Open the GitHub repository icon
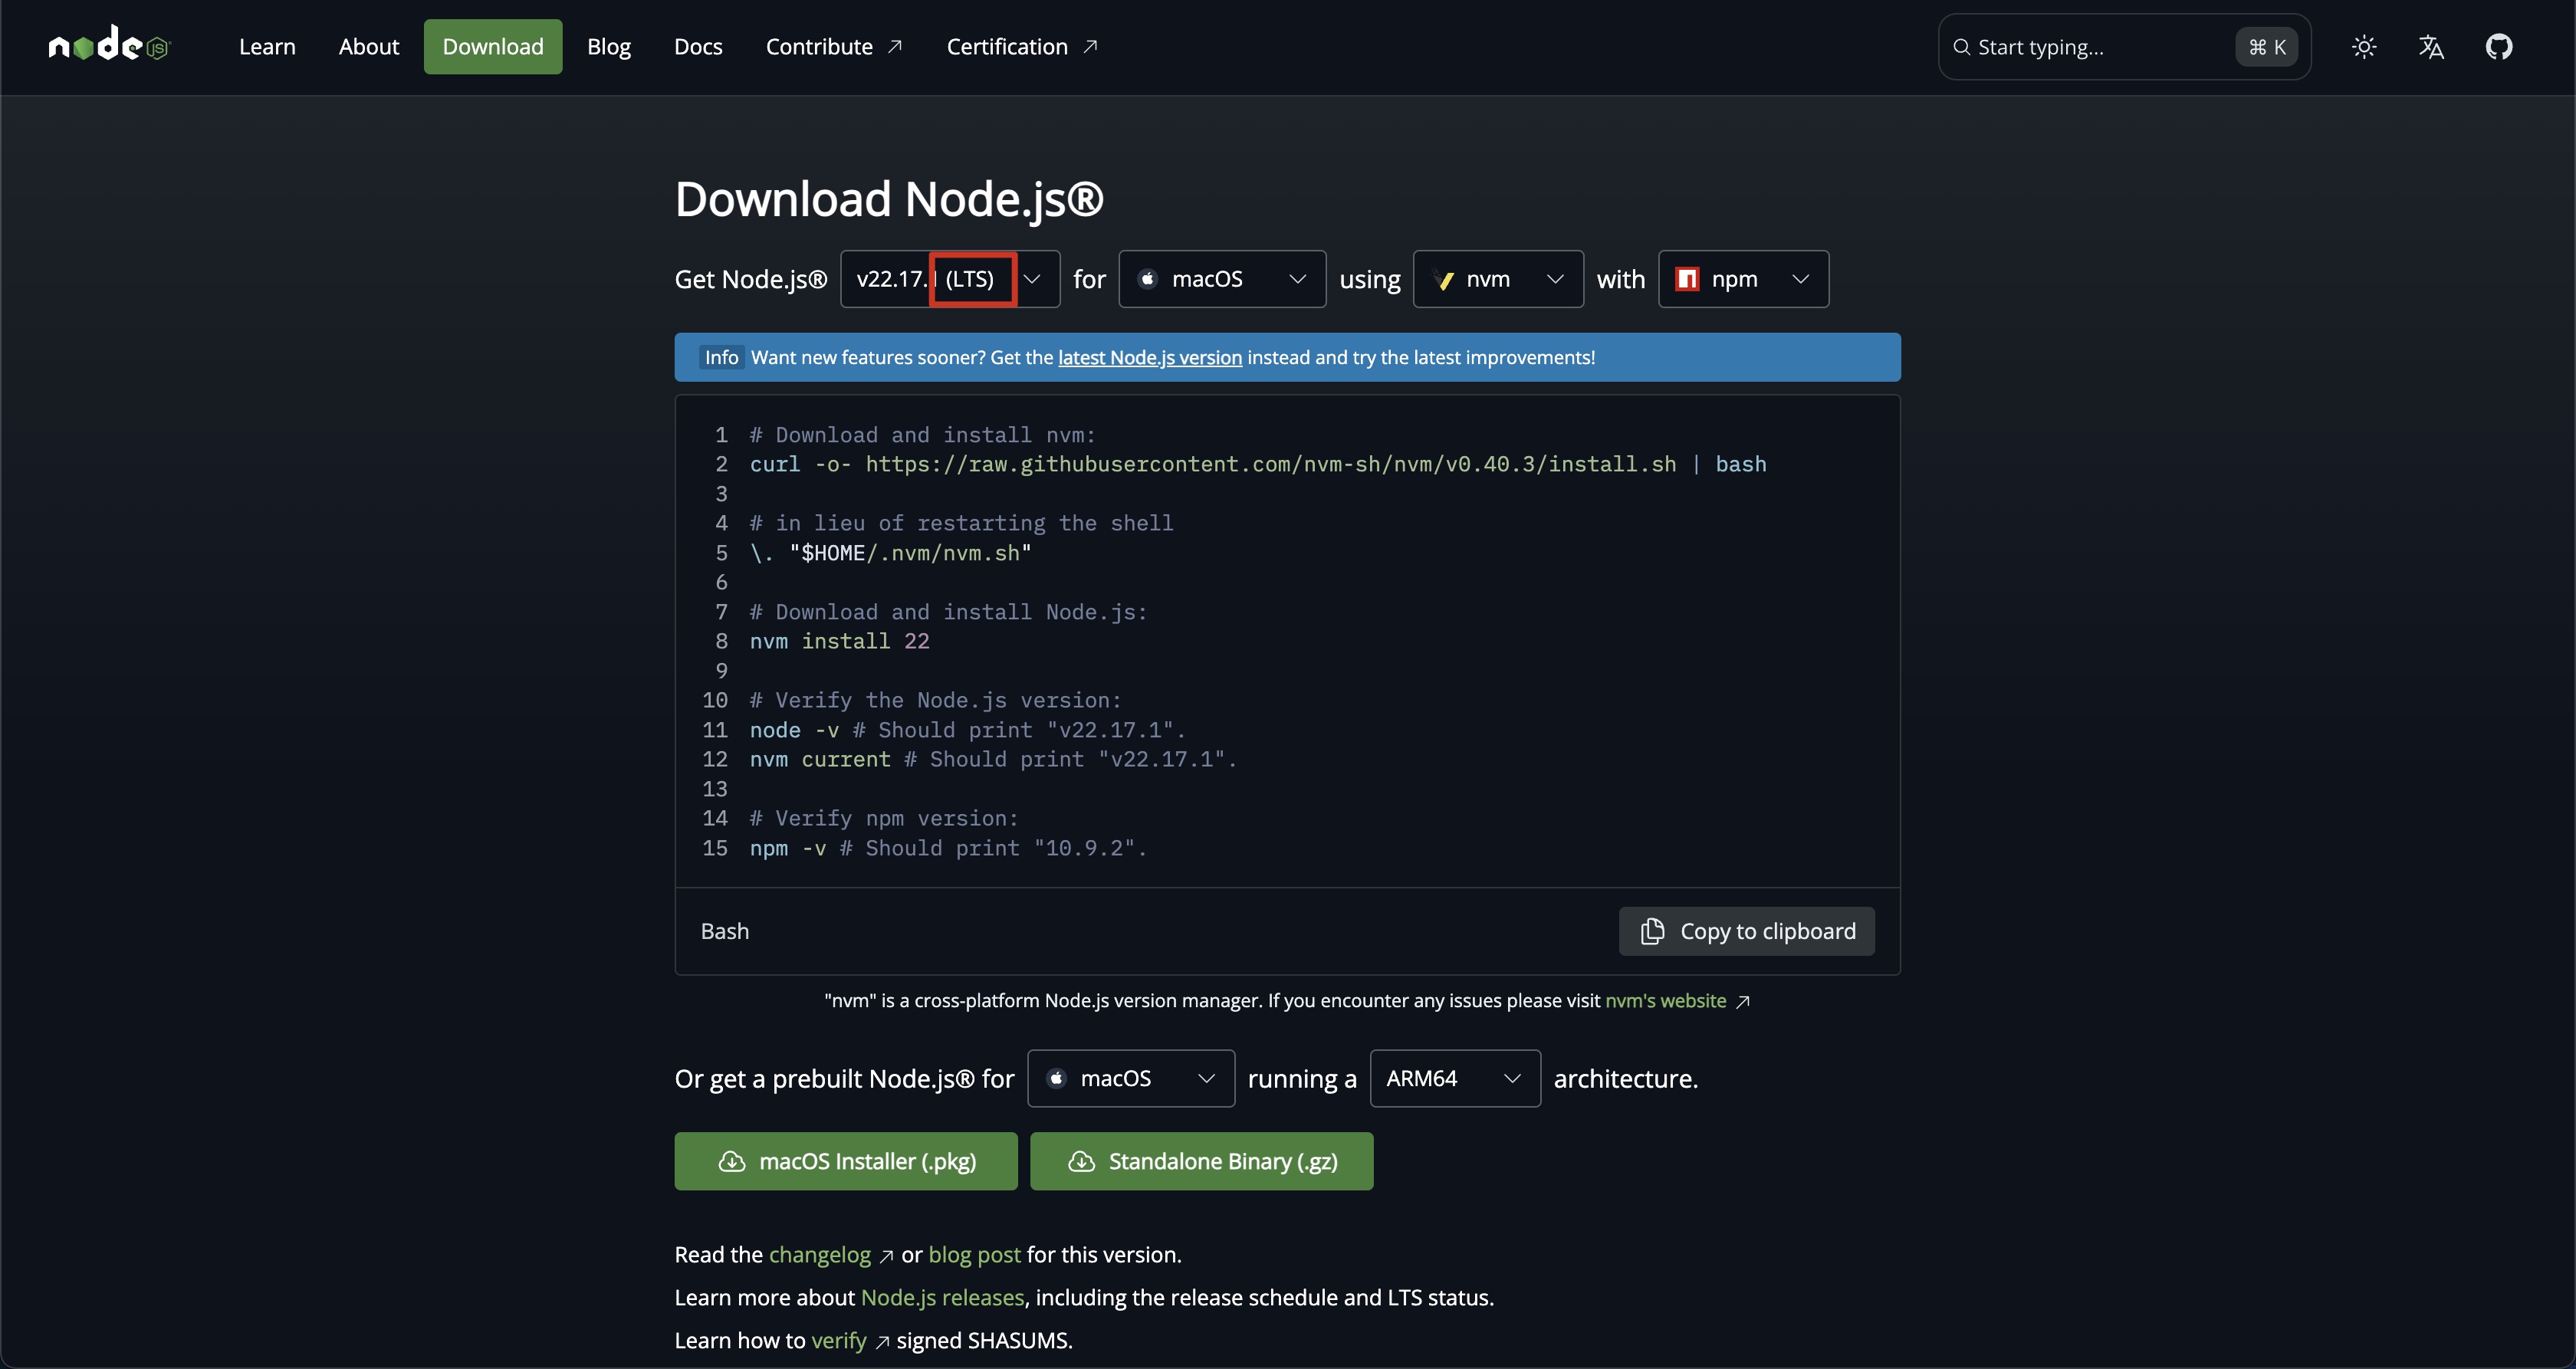Screen dimensions: 2576x1369 click(x=2499, y=46)
